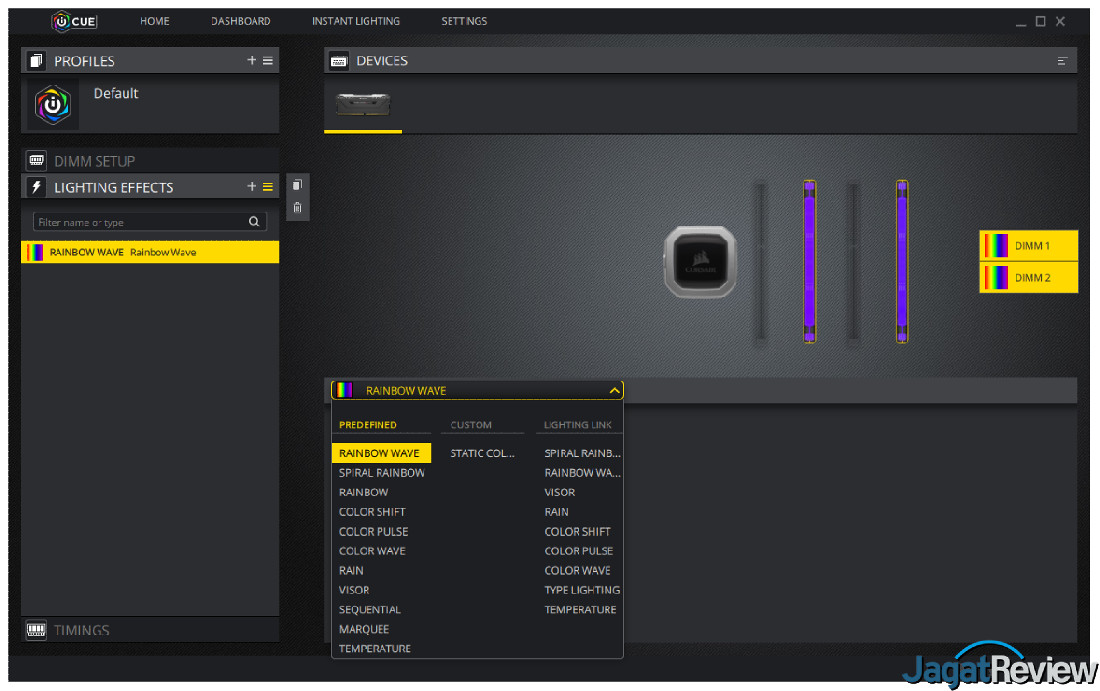
Task: Click the trash delete icon
Action: click(297, 207)
